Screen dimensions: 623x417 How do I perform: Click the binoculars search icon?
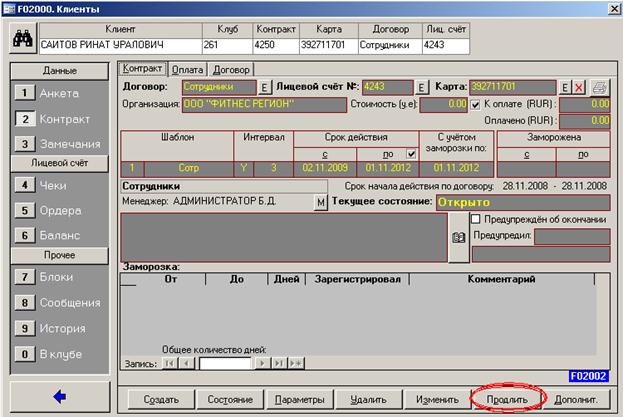pyautogui.click(x=23, y=38)
